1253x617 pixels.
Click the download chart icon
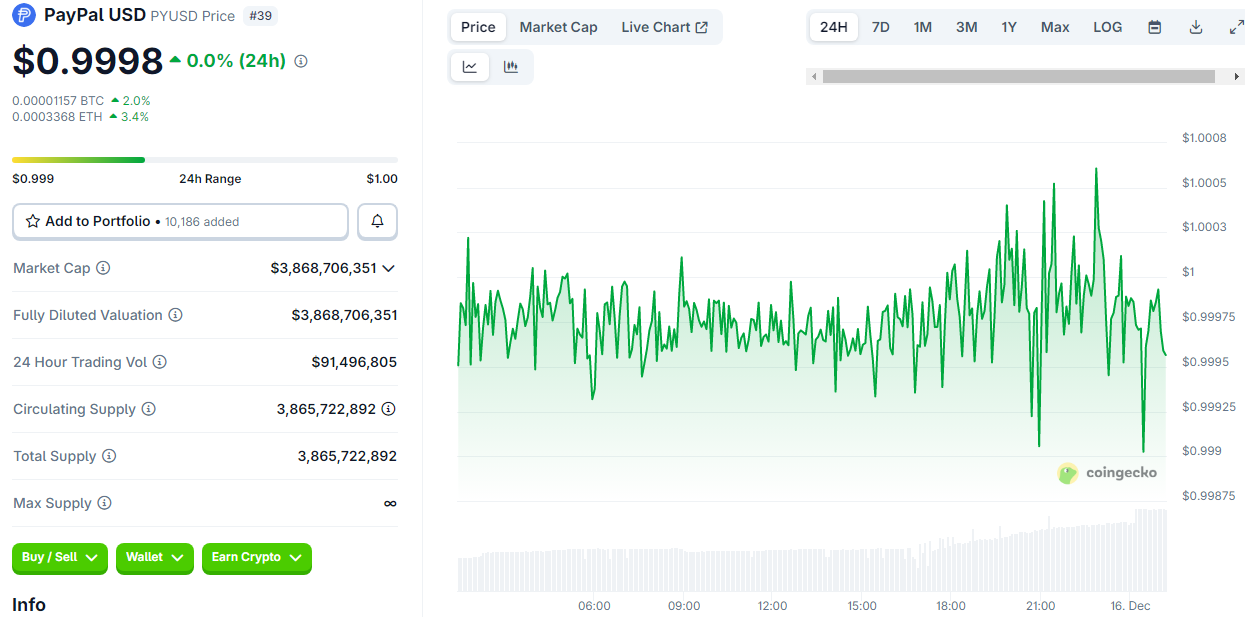coord(1195,27)
